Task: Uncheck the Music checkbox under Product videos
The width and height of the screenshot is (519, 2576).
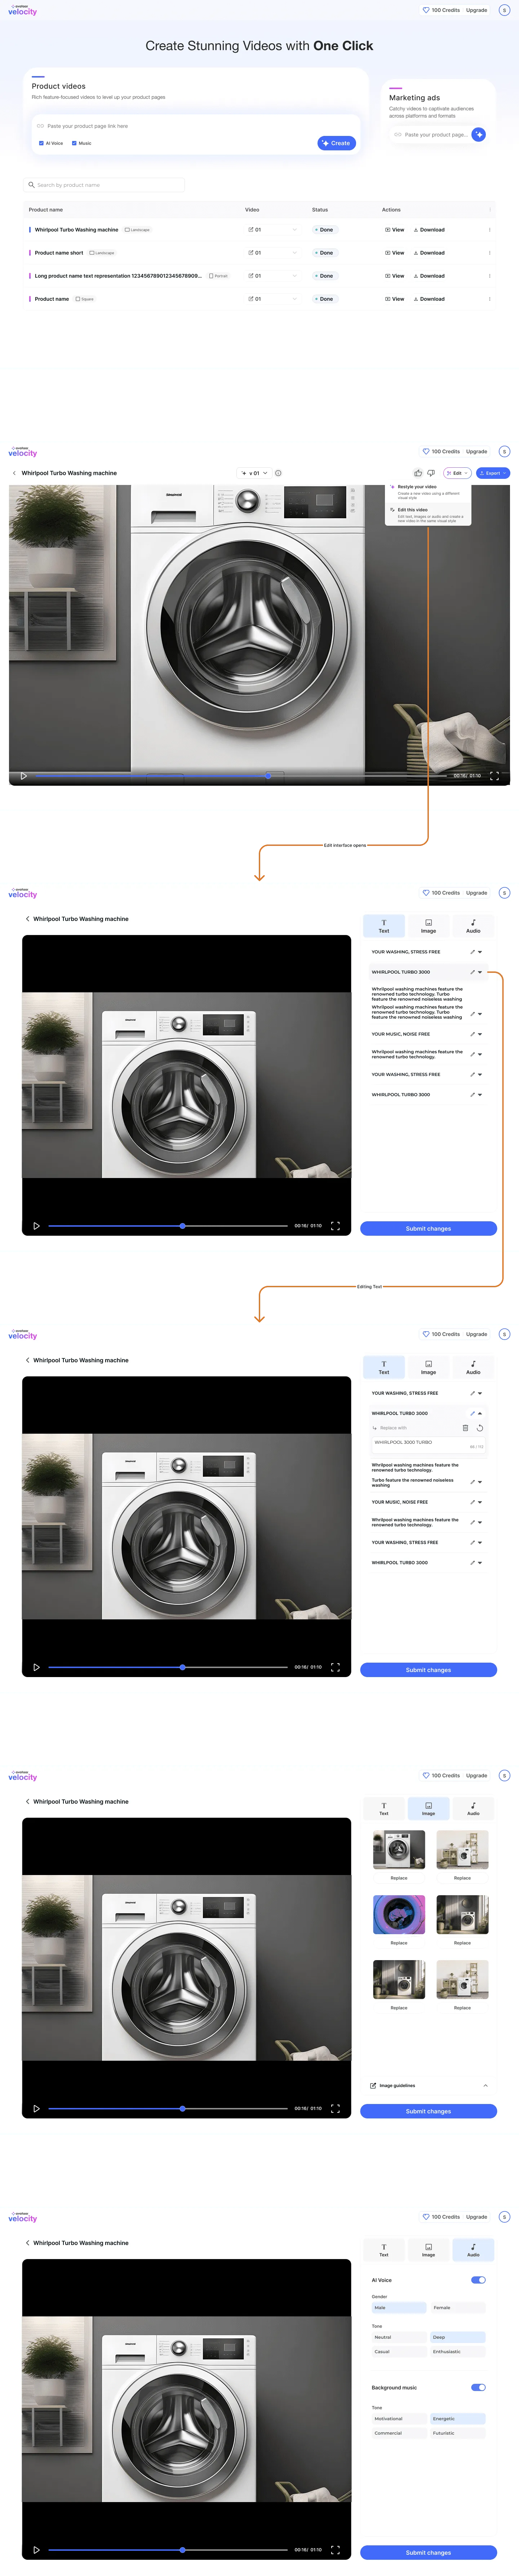Action: (x=74, y=143)
